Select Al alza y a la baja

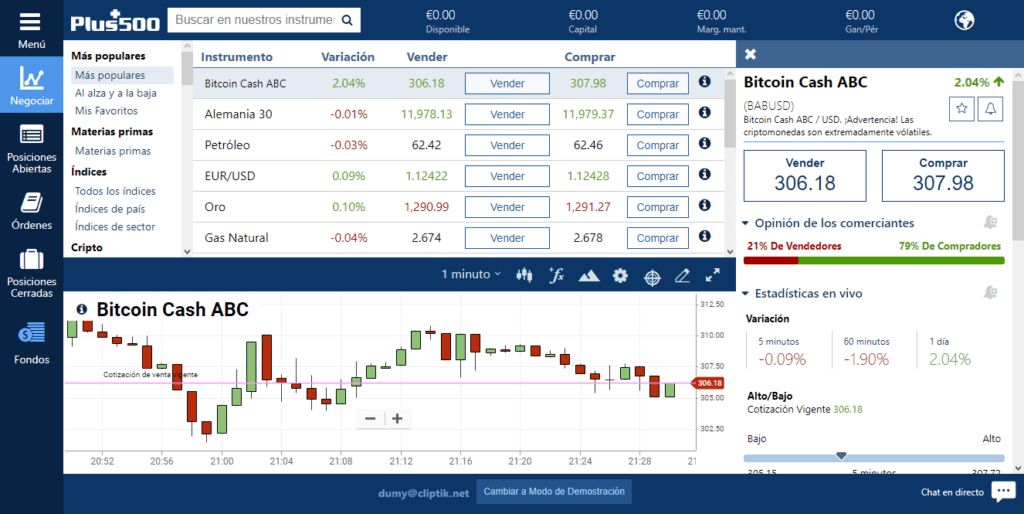pos(116,93)
